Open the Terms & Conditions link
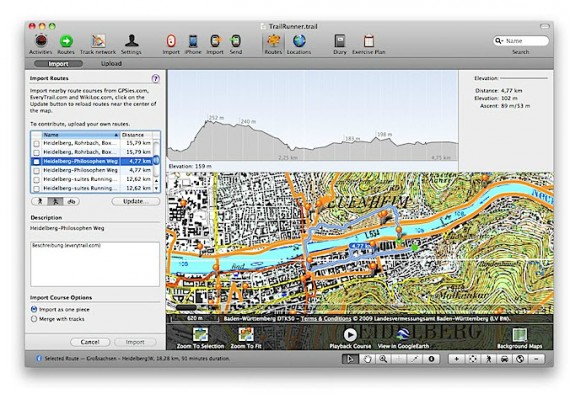This screenshot has width=570, height=394. [x=326, y=319]
